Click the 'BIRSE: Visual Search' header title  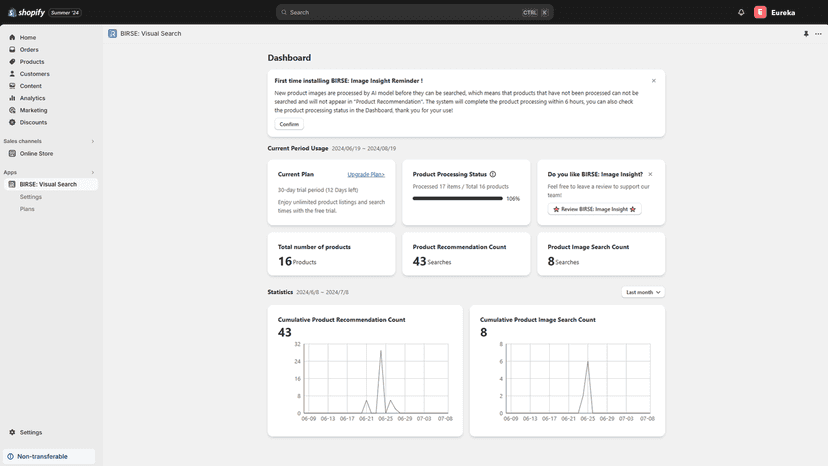click(x=150, y=33)
